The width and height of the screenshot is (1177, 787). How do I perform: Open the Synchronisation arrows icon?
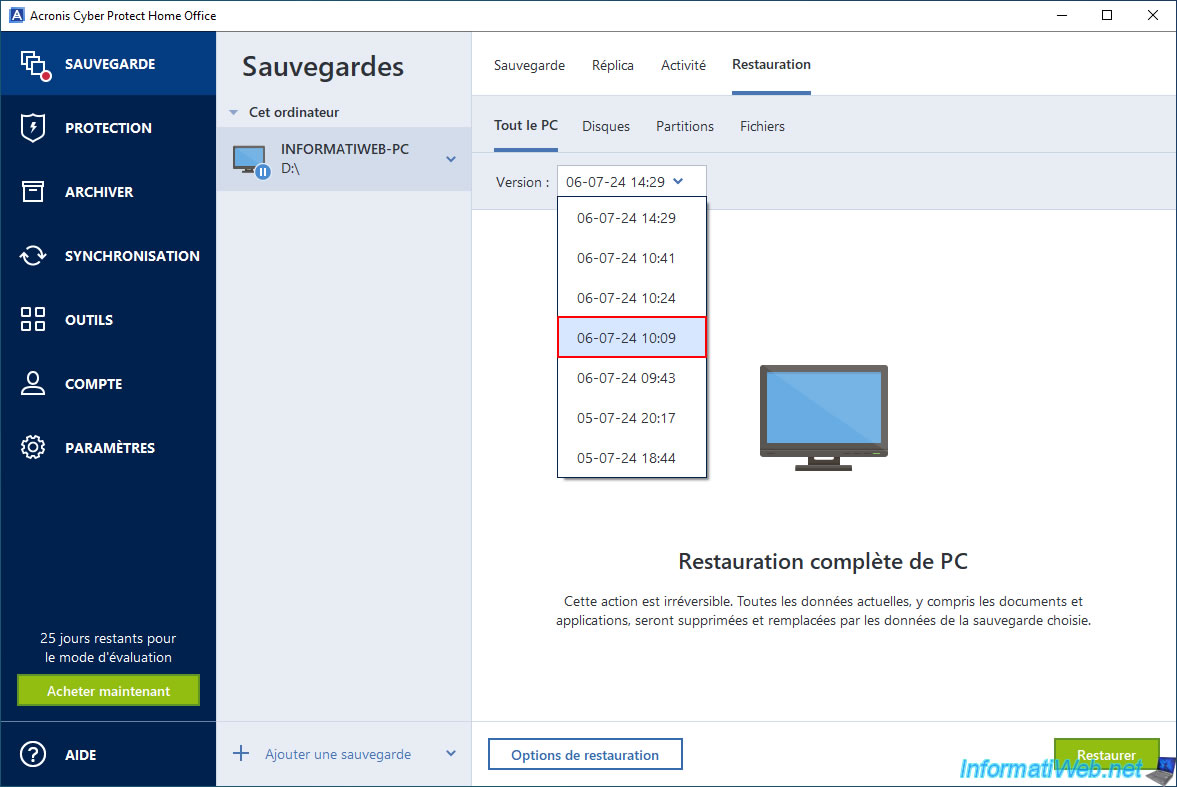(x=32, y=255)
